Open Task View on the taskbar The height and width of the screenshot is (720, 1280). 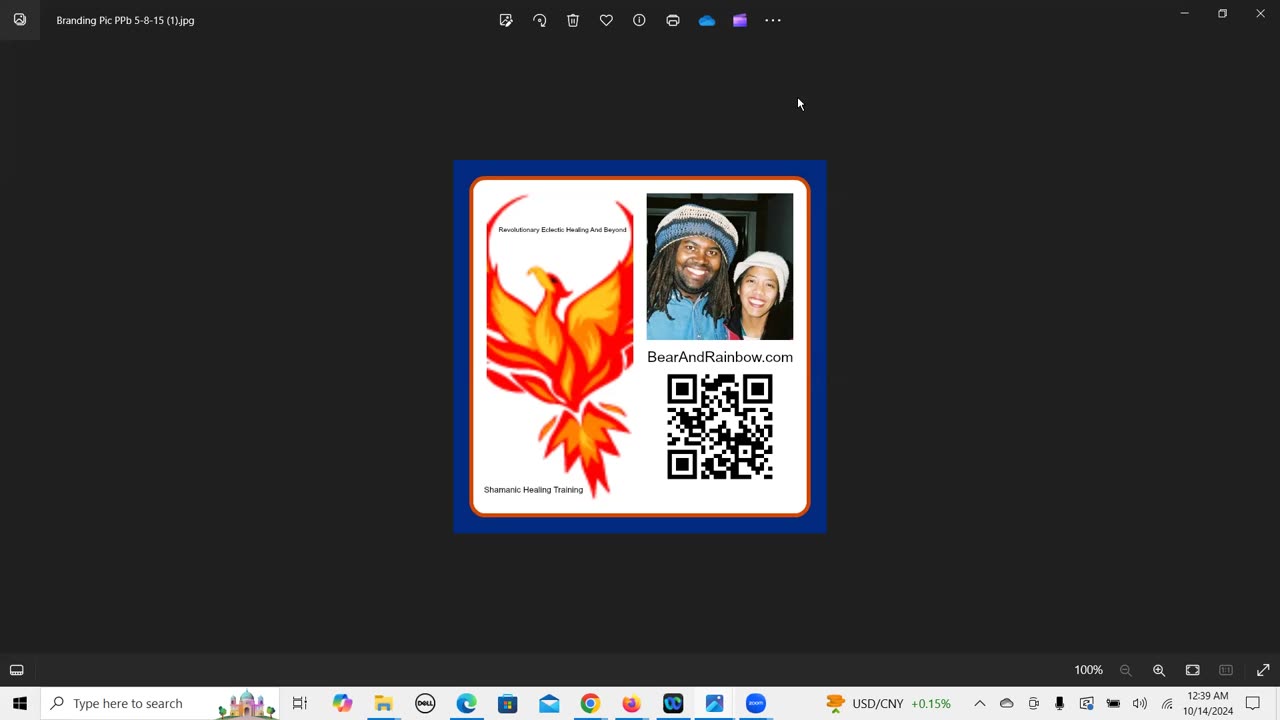[300, 703]
